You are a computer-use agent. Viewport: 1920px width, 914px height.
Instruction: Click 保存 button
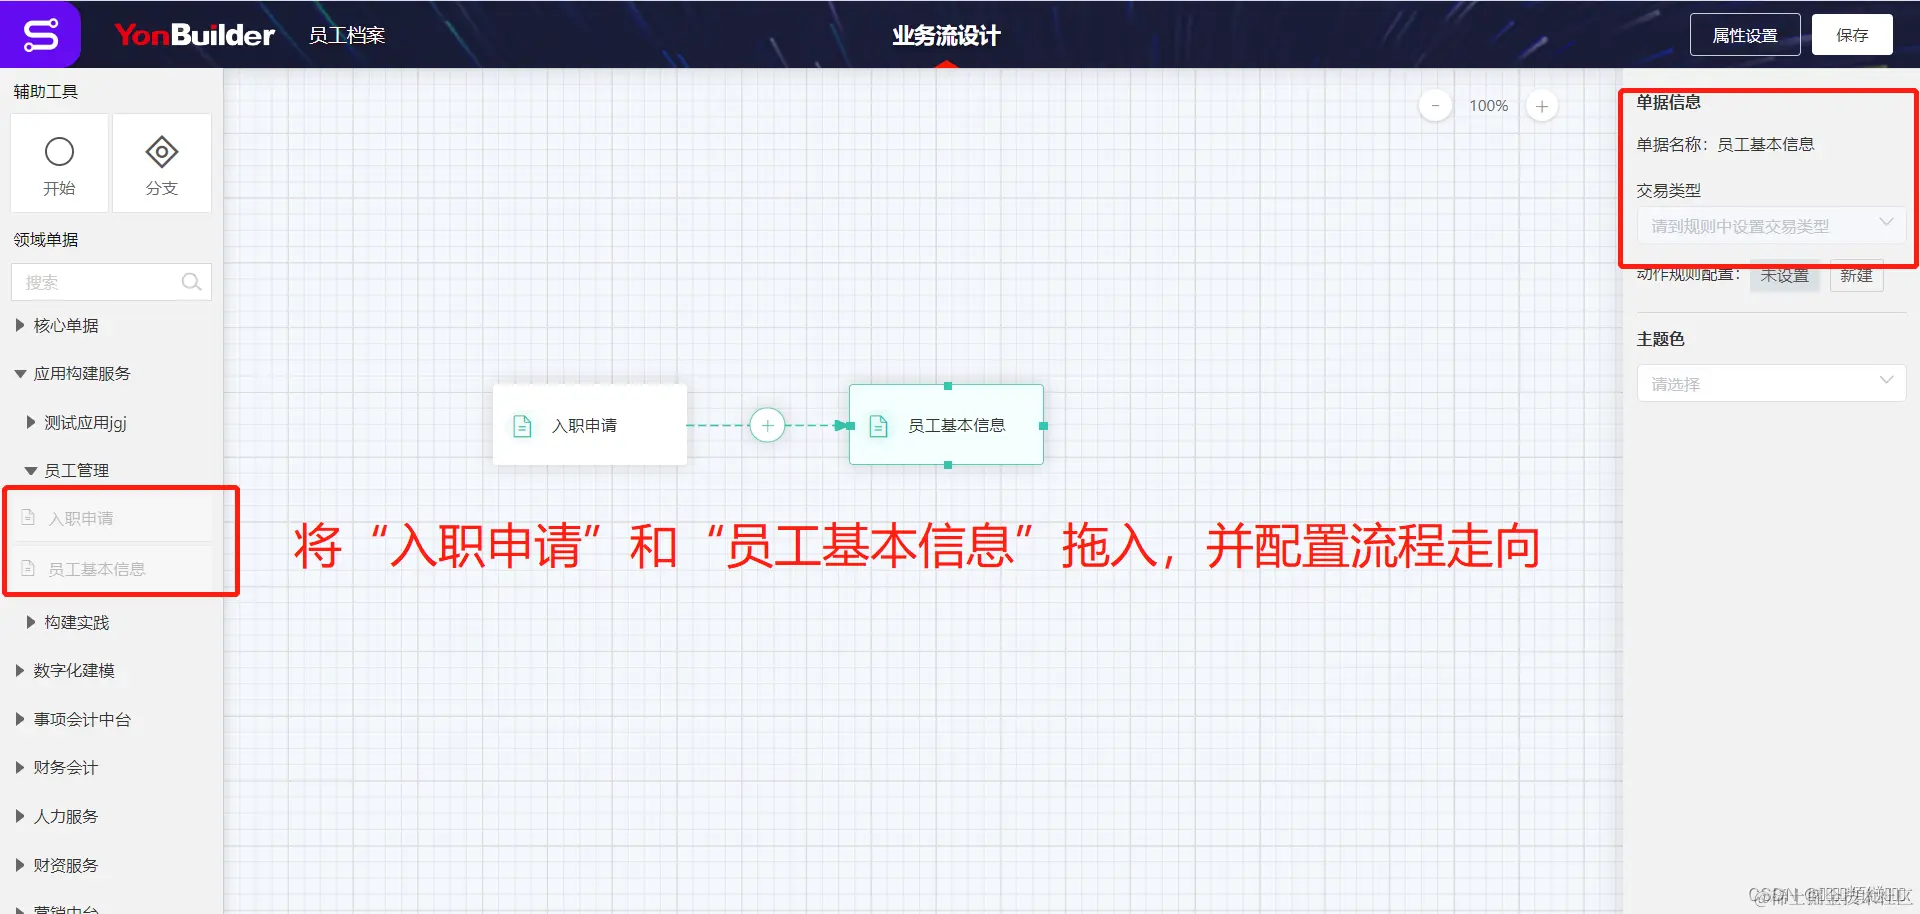coord(1852,35)
